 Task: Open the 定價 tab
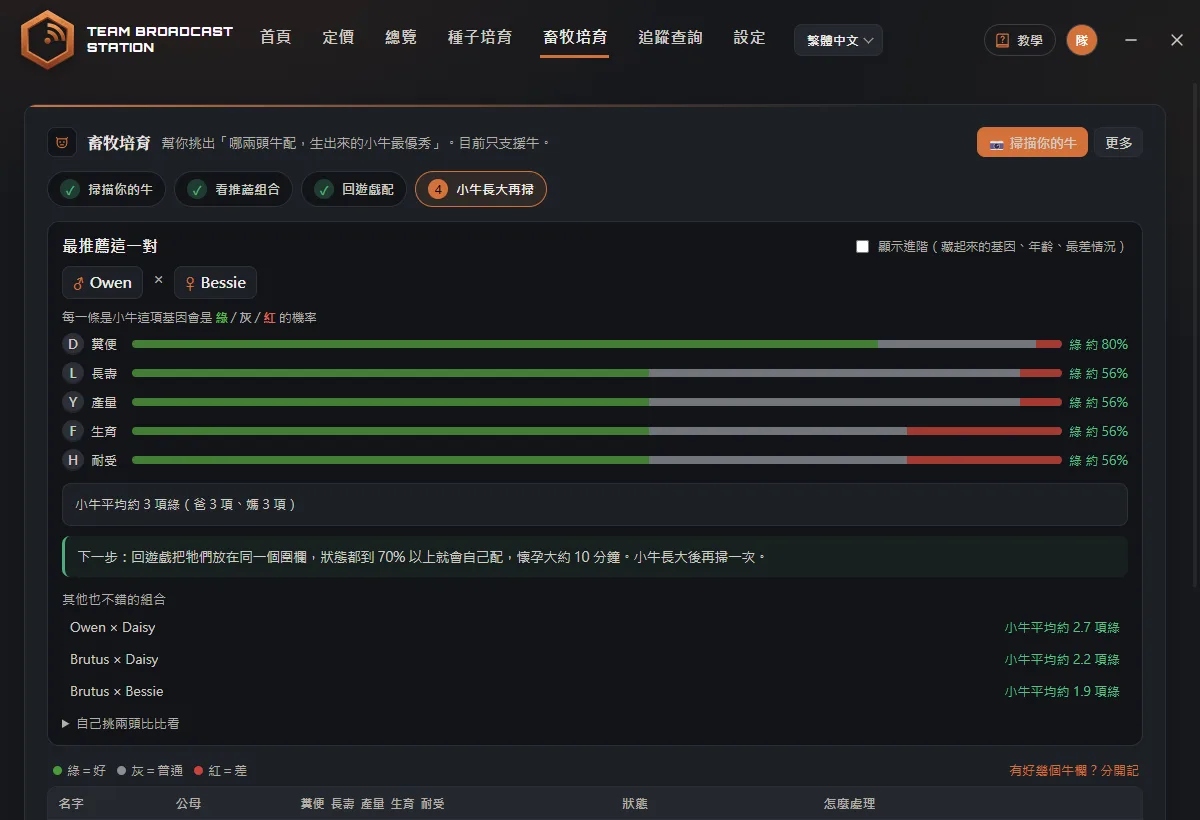pos(338,38)
